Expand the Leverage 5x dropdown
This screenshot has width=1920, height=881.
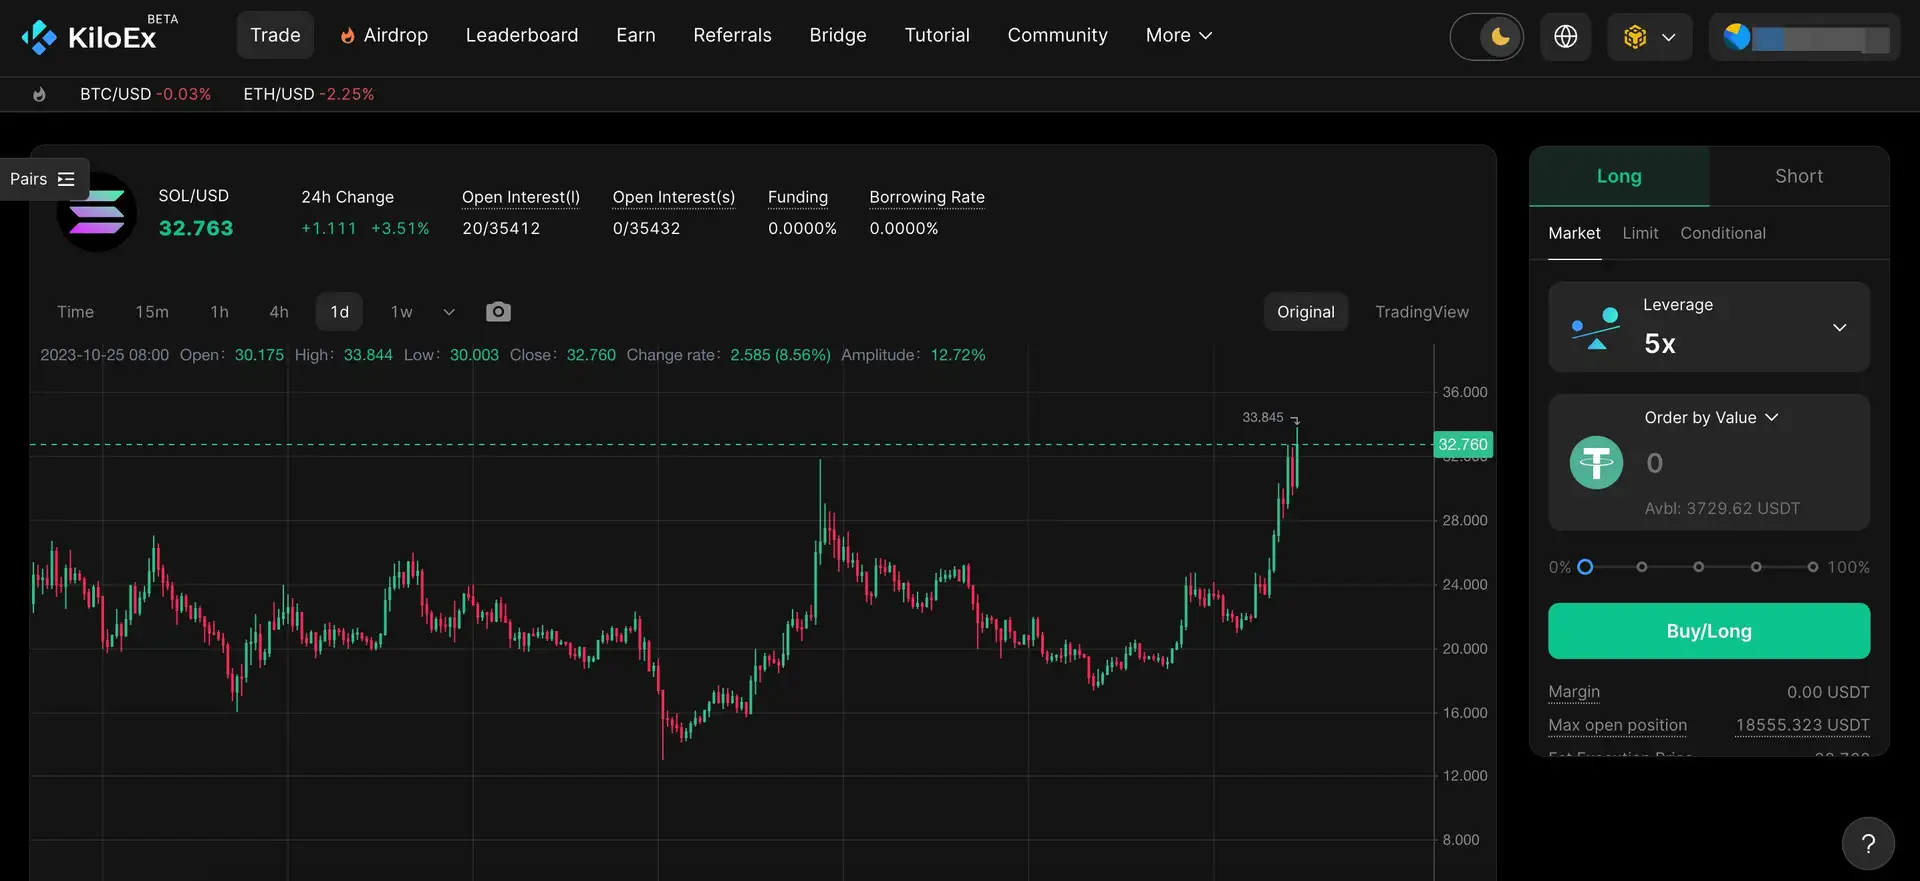point(1838,328)
